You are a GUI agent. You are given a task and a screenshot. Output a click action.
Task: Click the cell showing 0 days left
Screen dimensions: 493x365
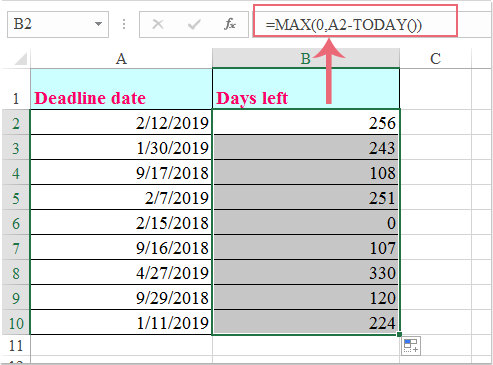click(x=306, y=222)
